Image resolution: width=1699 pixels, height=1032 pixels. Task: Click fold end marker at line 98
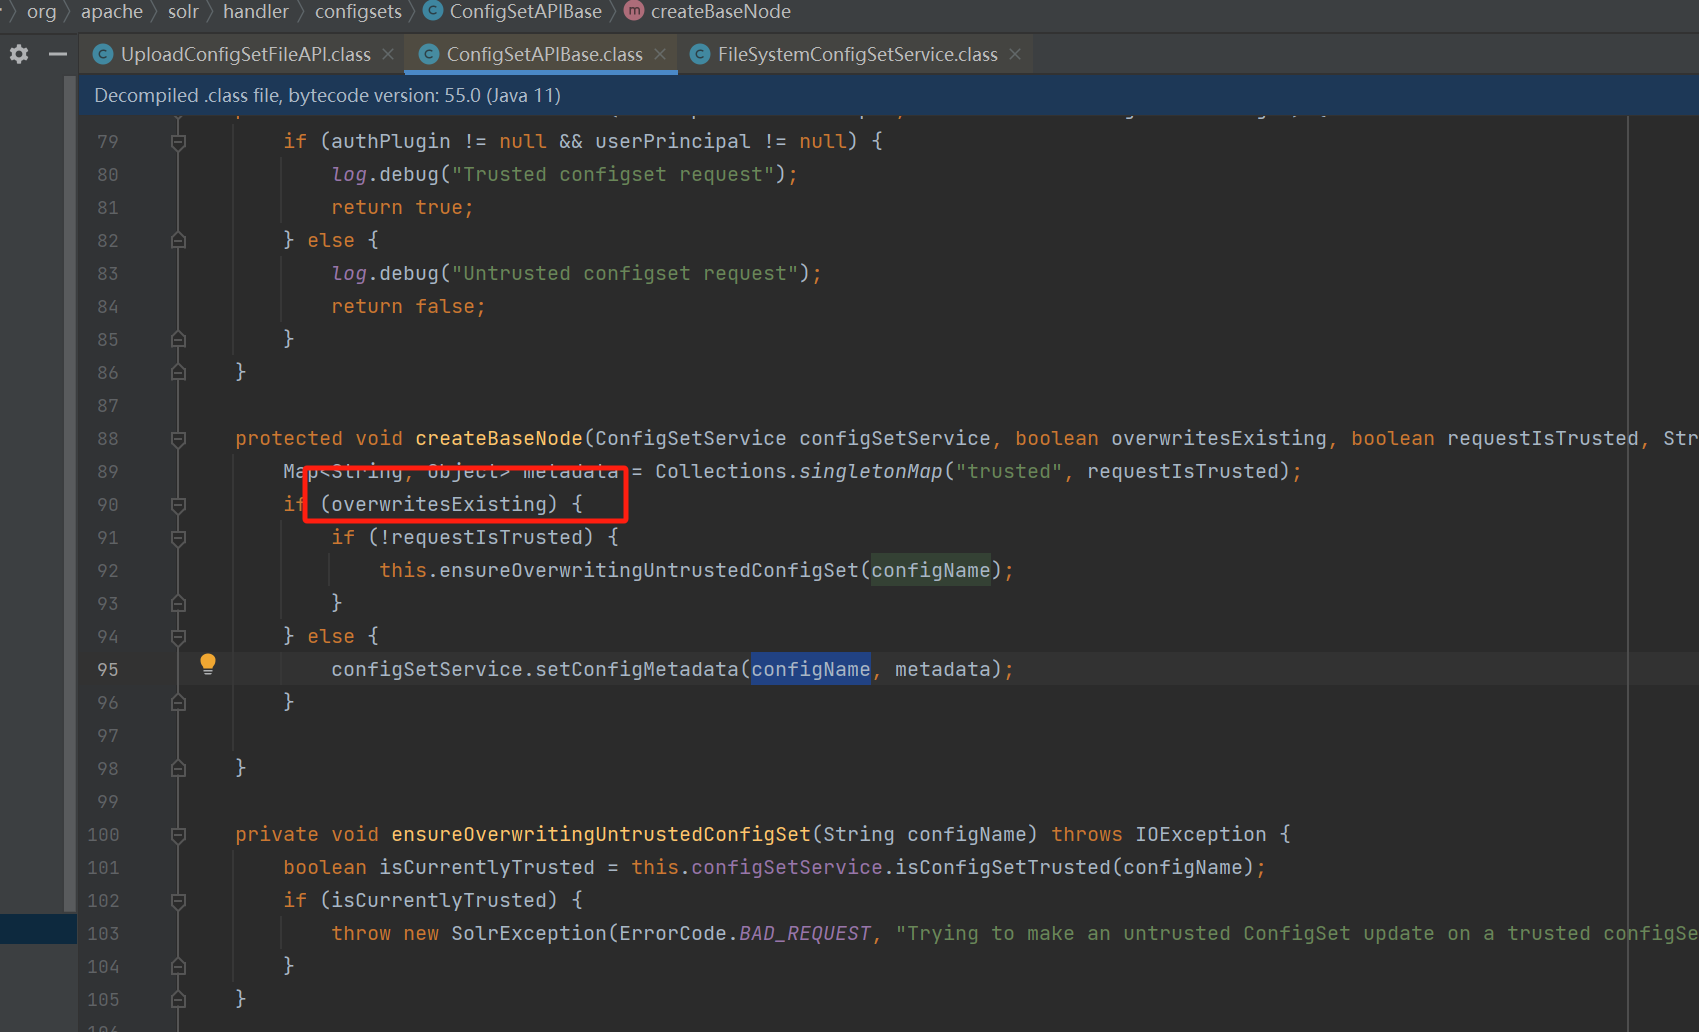click(178, 768)
